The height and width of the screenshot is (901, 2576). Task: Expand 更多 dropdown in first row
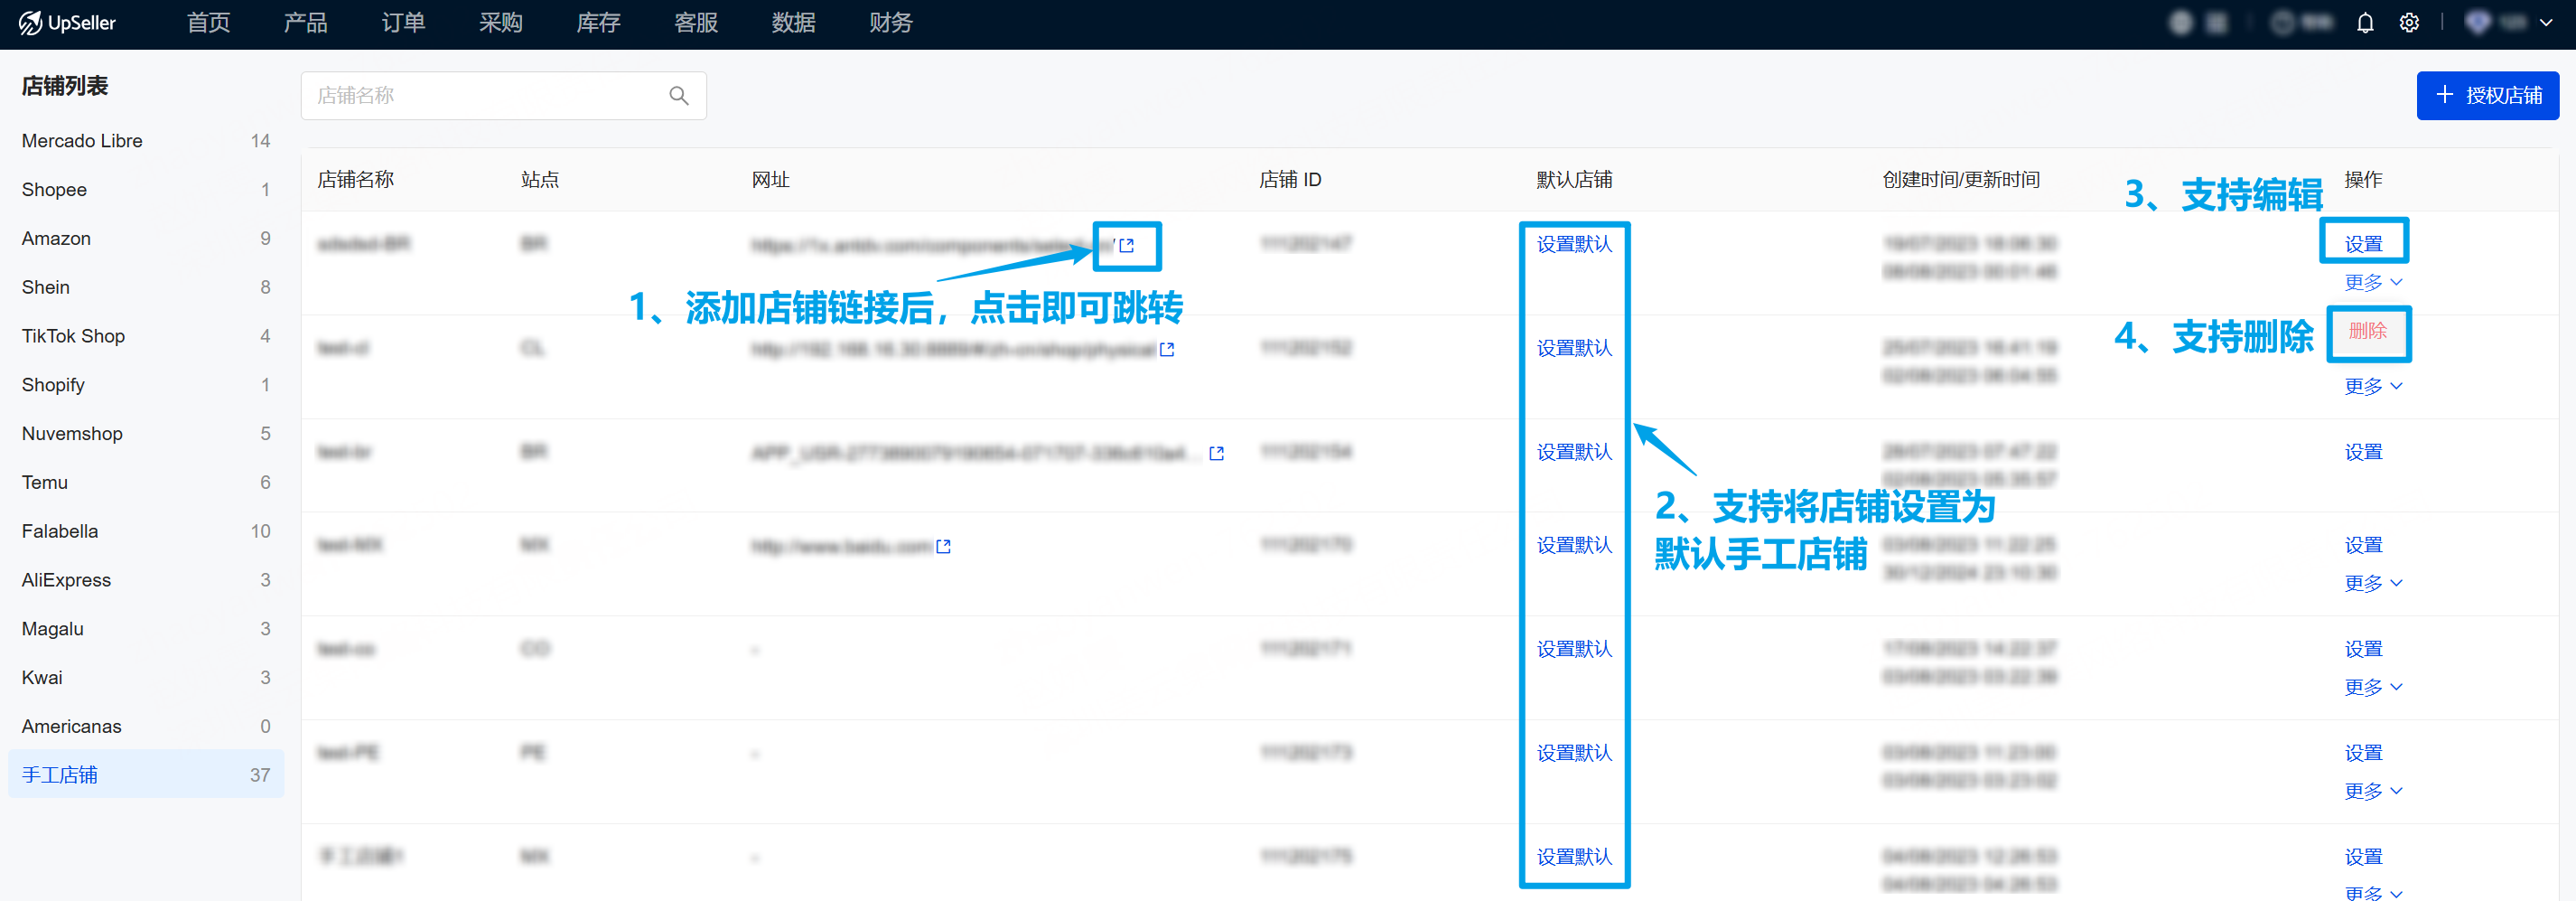(x=2372, y=283)
